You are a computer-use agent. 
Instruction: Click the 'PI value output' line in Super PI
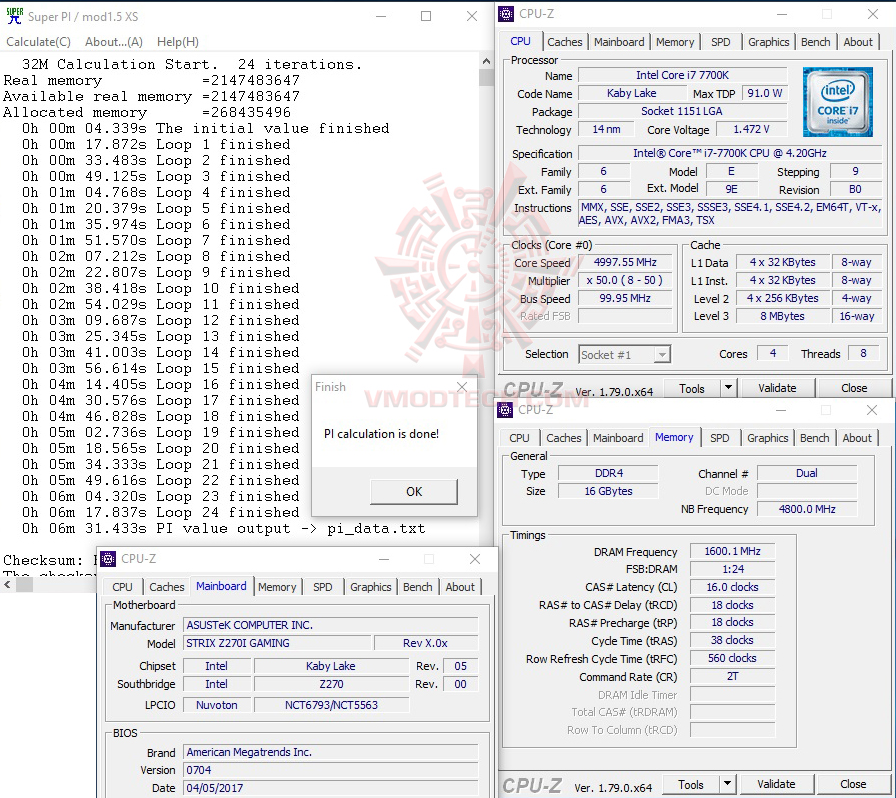tap(223, 528)
